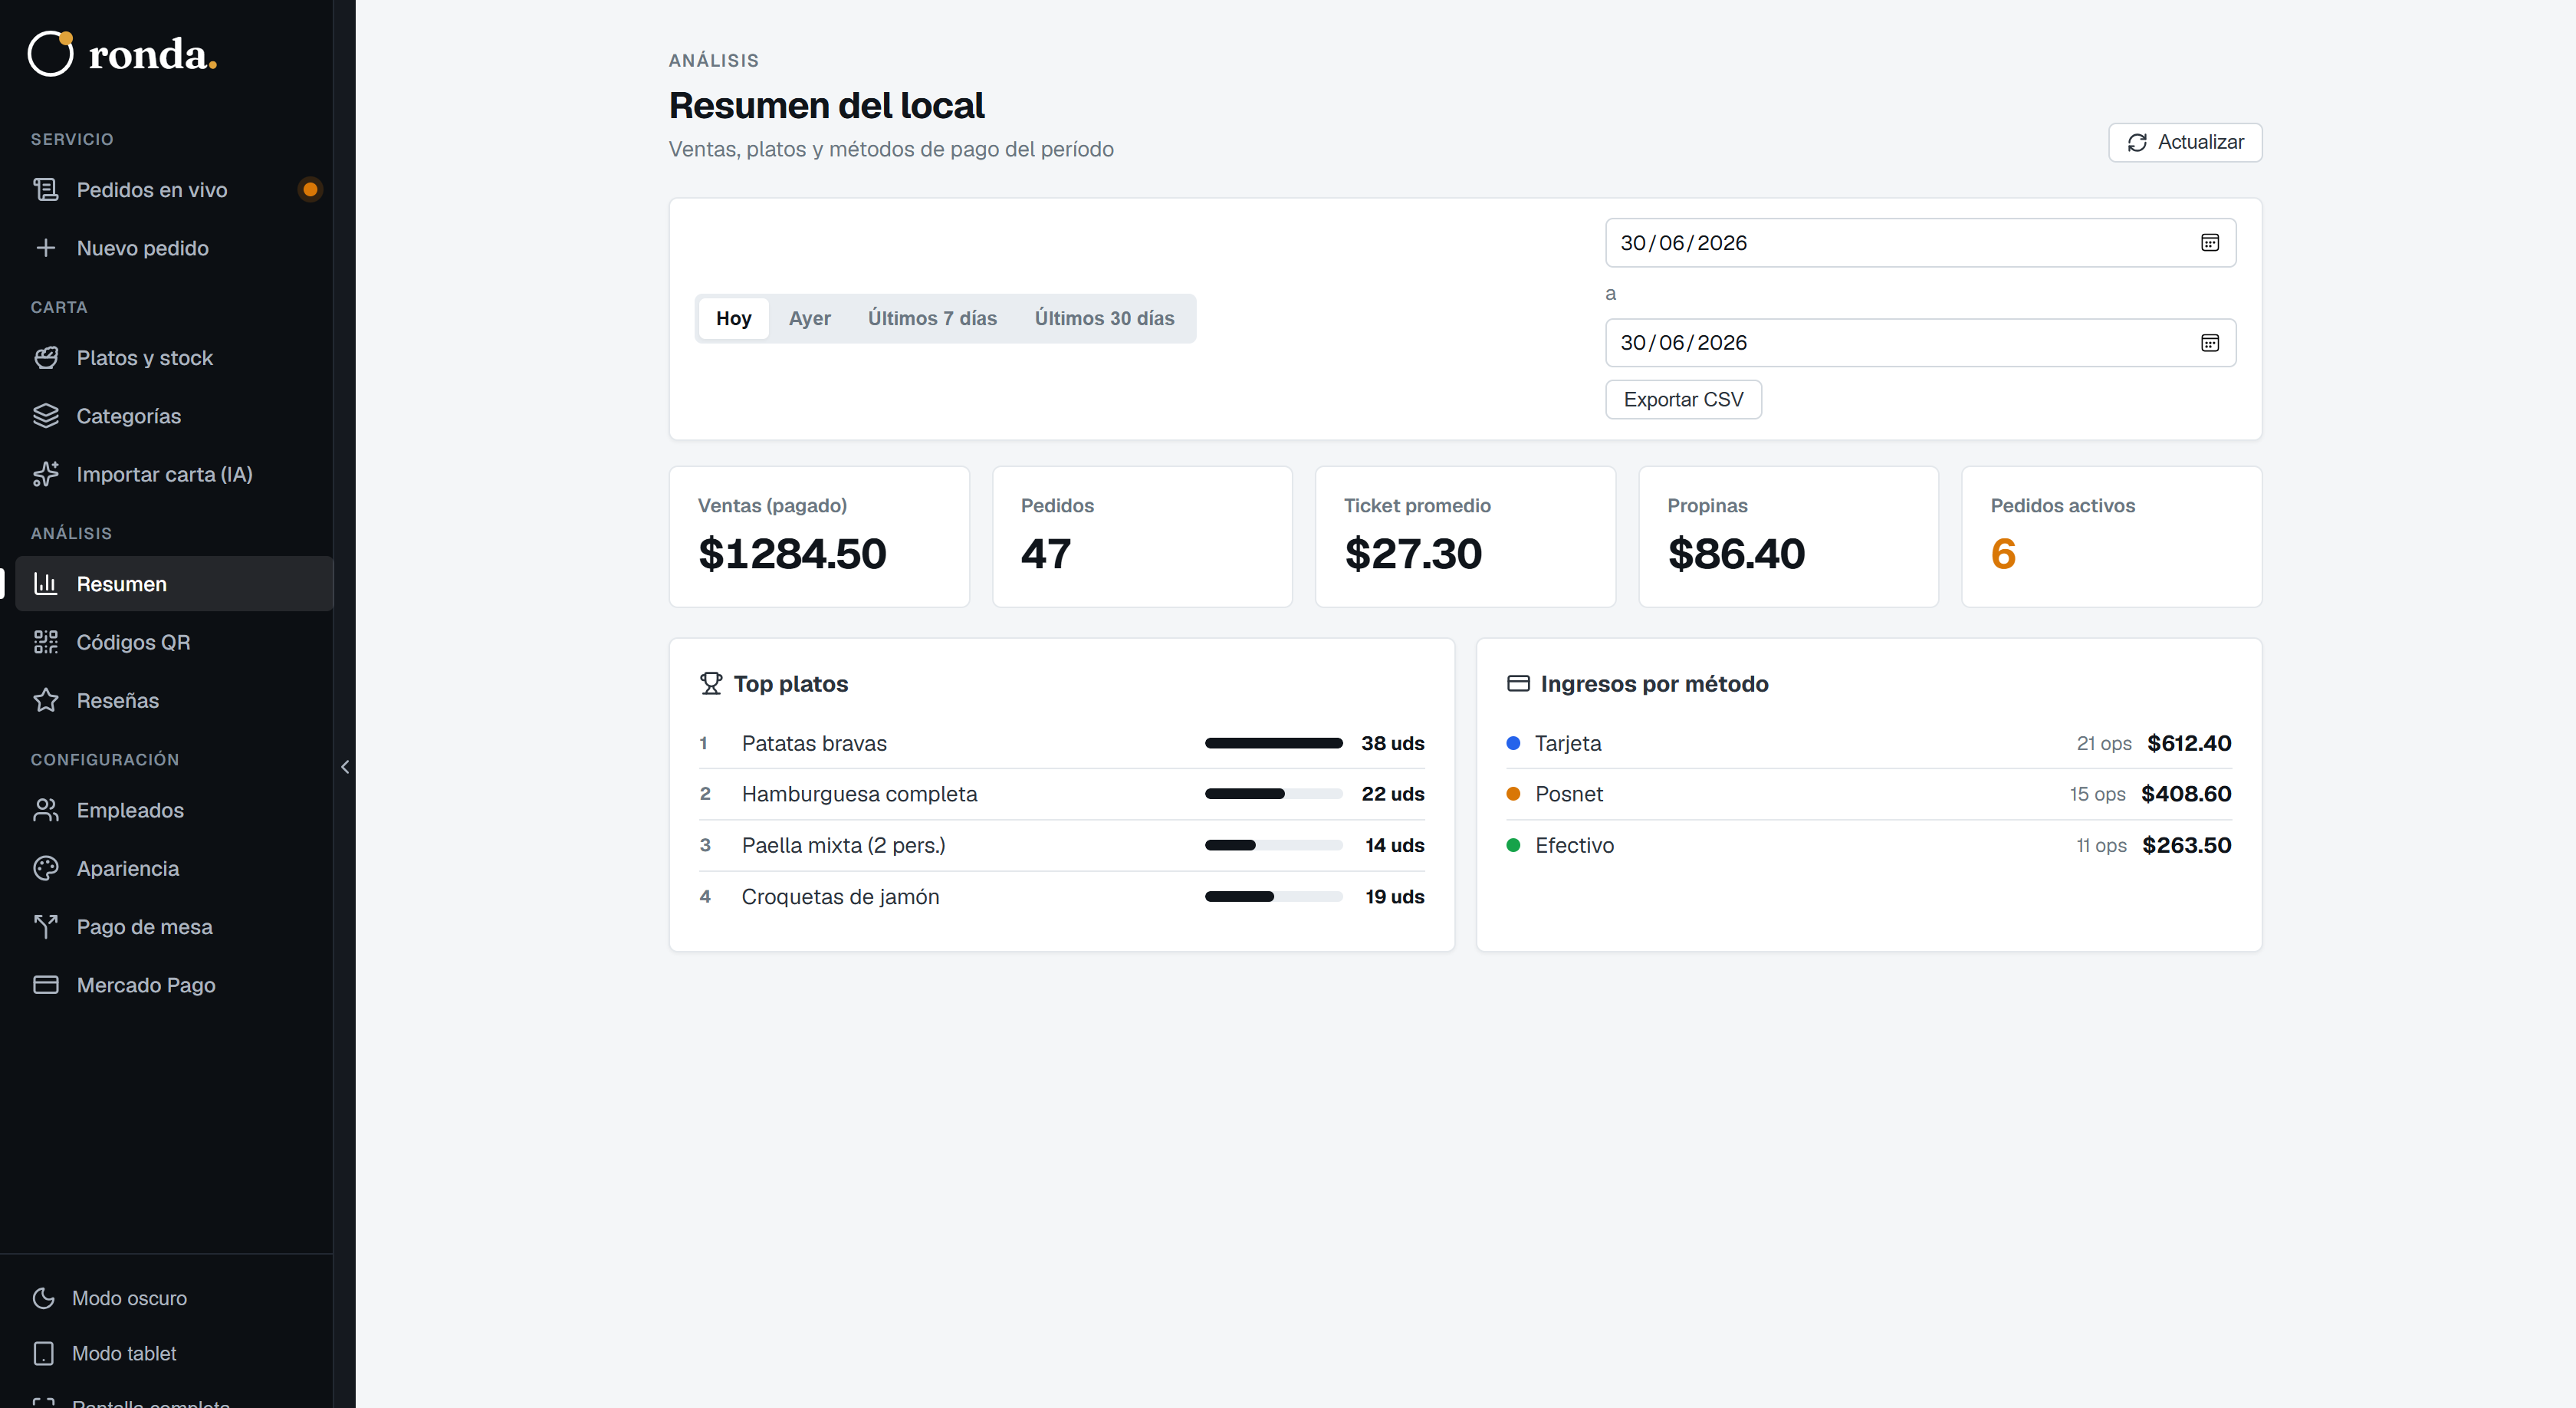Click the Croquetas de jamón dish name
This screenshot has height=1408, width=2576.
[840, 896]
